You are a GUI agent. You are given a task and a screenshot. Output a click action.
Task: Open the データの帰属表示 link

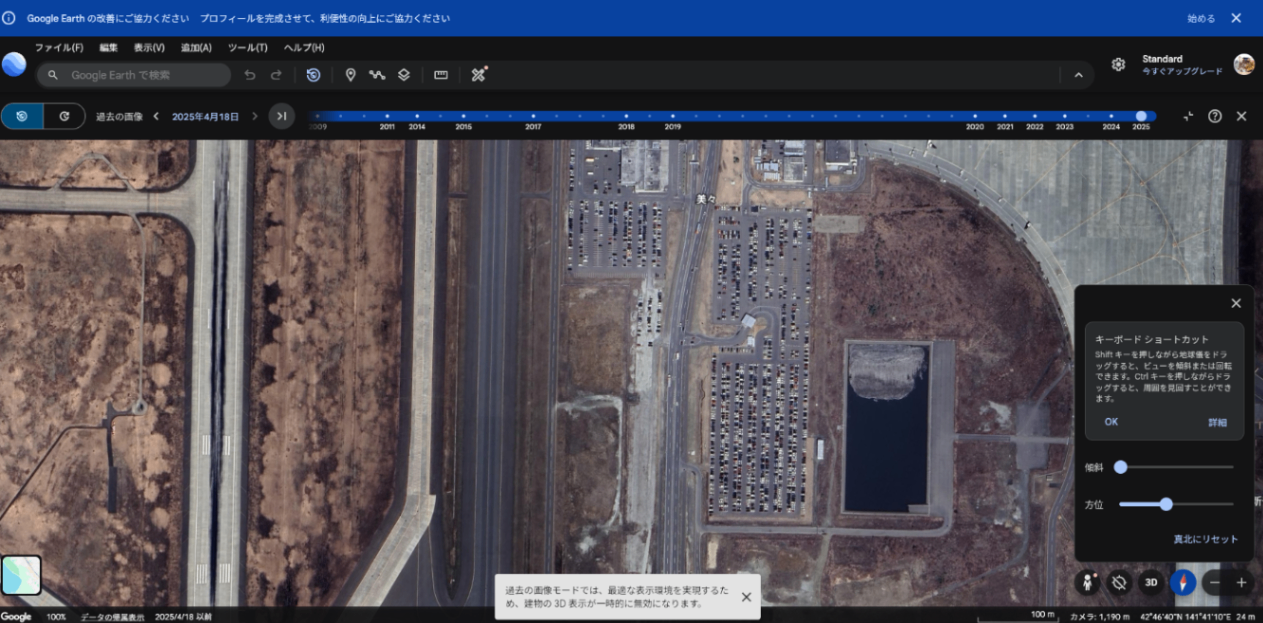point(112,617)
